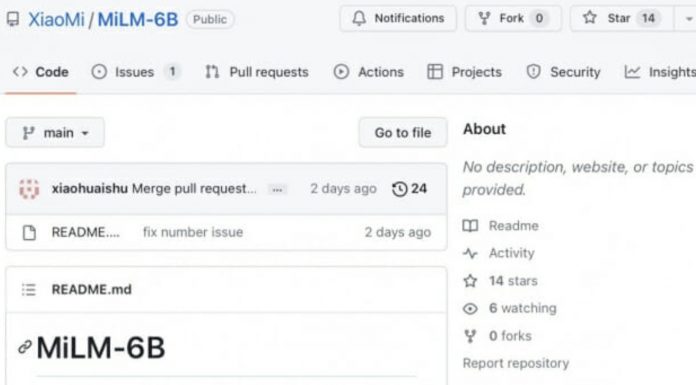Open the README file in the file list

[x=86, y=232]
